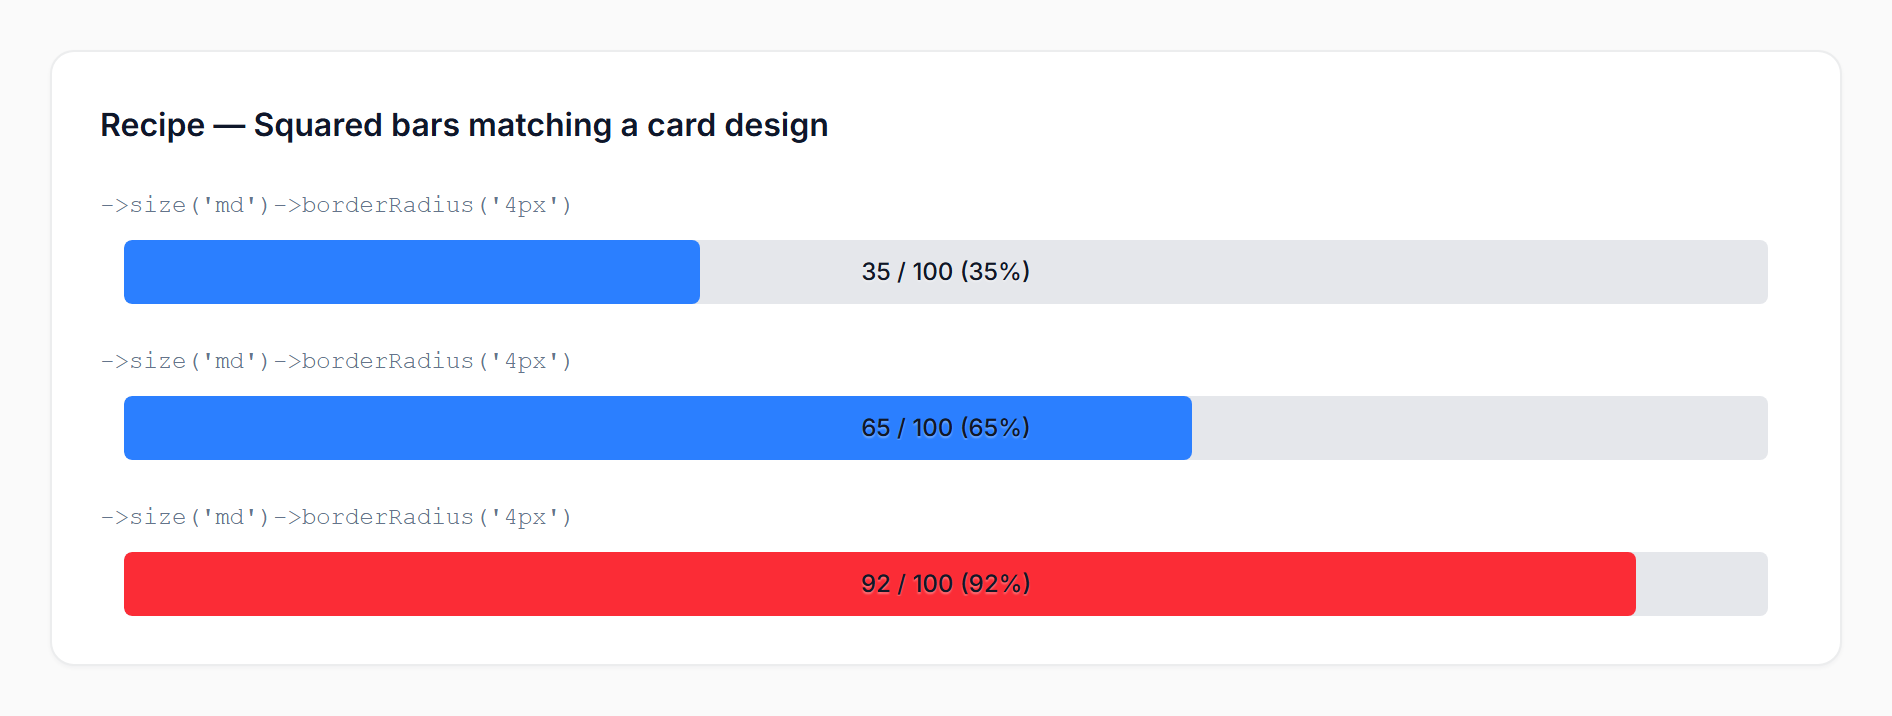
Task: Click the gray unfilled track of the 35% bar
Action: pyautogui.click(x=1400, y=272)
